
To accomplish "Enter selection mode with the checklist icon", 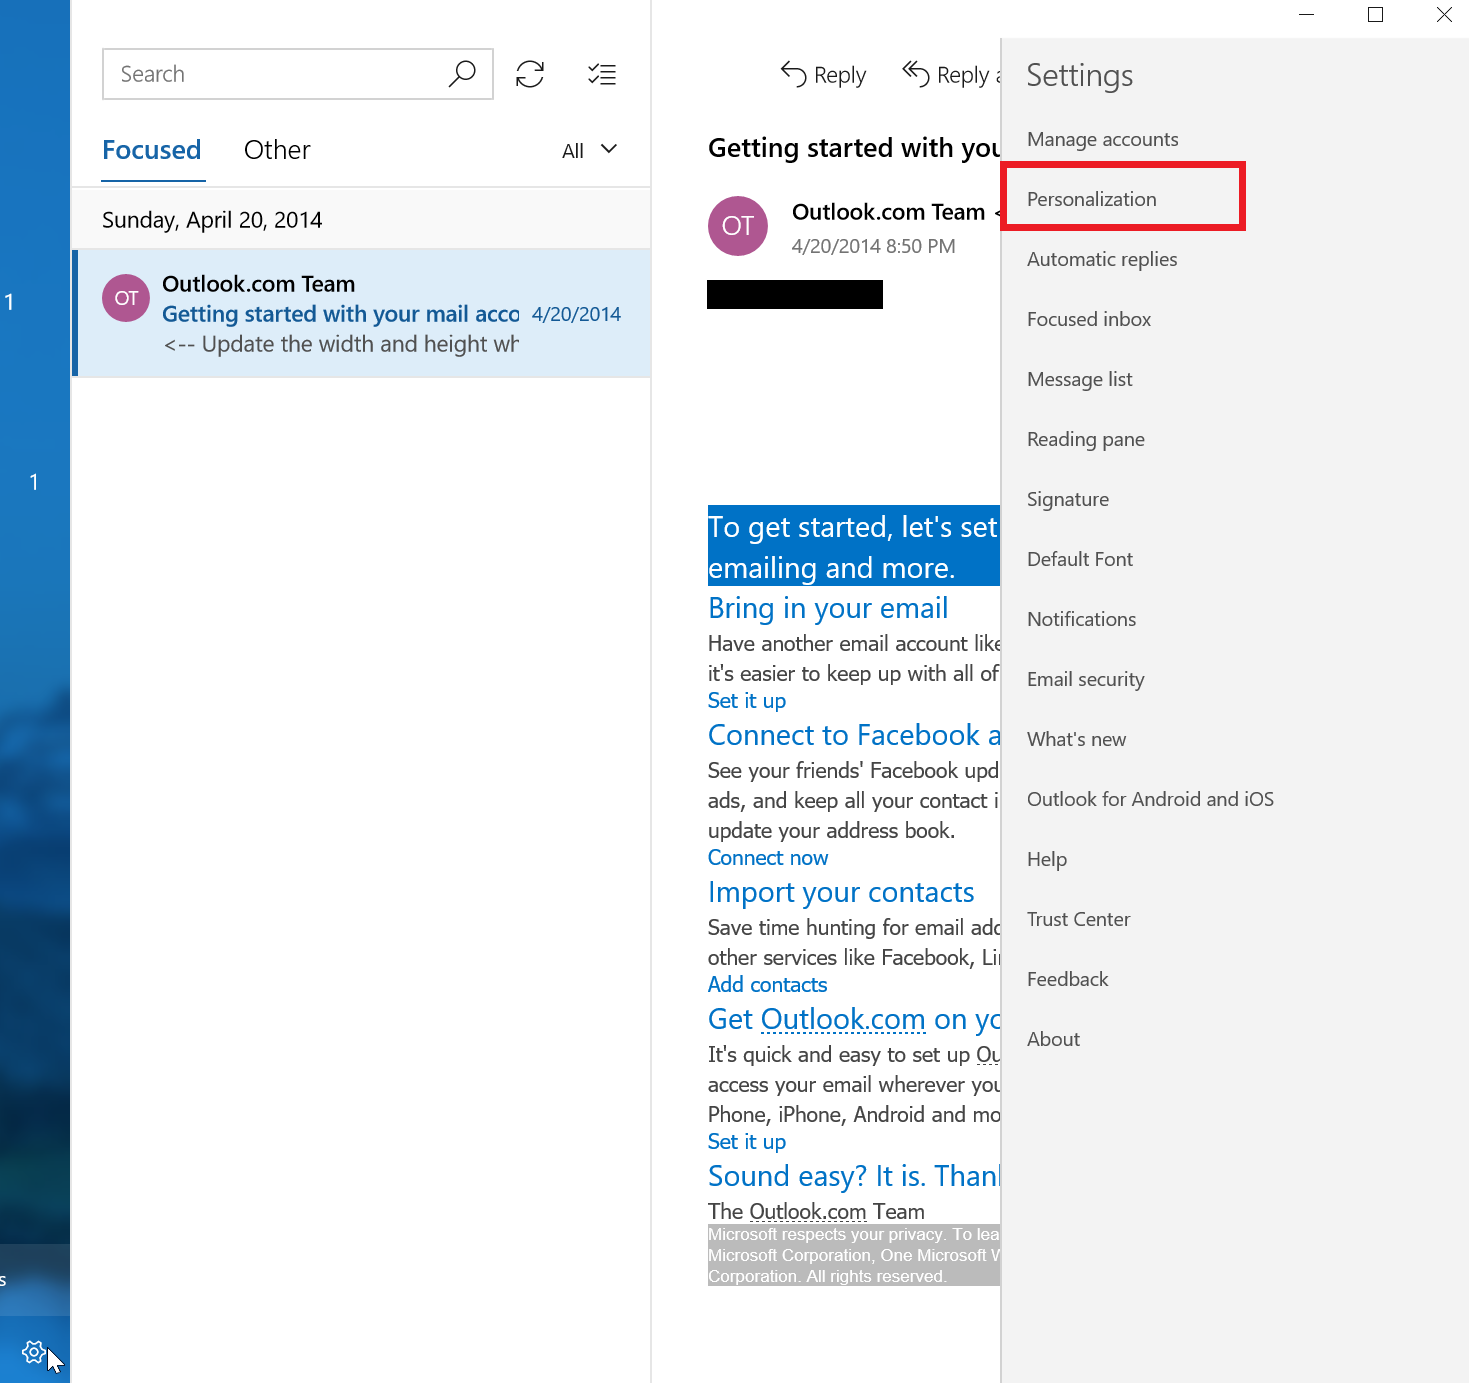I will coord(602,74).
